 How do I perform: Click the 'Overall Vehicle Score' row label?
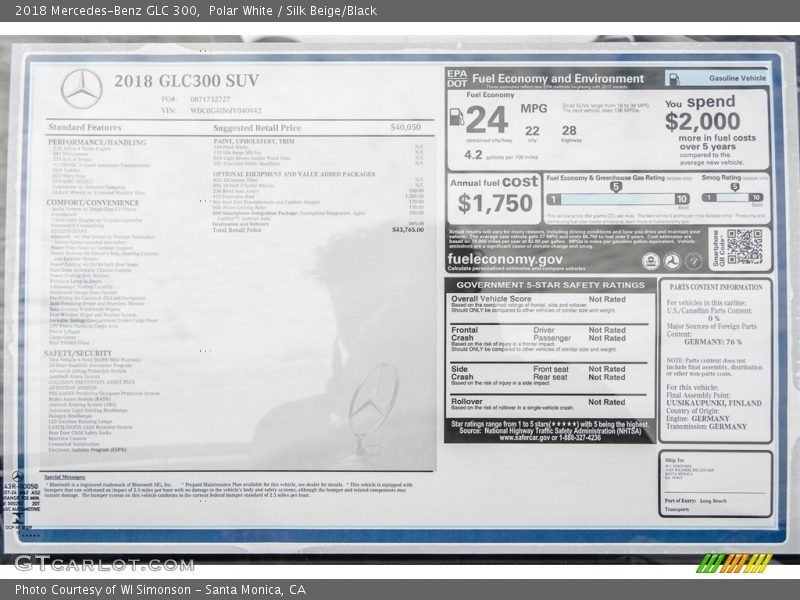click(x=491, y=299)
